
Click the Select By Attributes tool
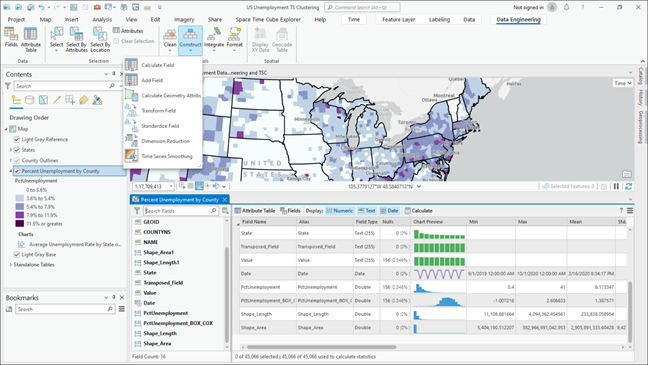coord(76,40)
